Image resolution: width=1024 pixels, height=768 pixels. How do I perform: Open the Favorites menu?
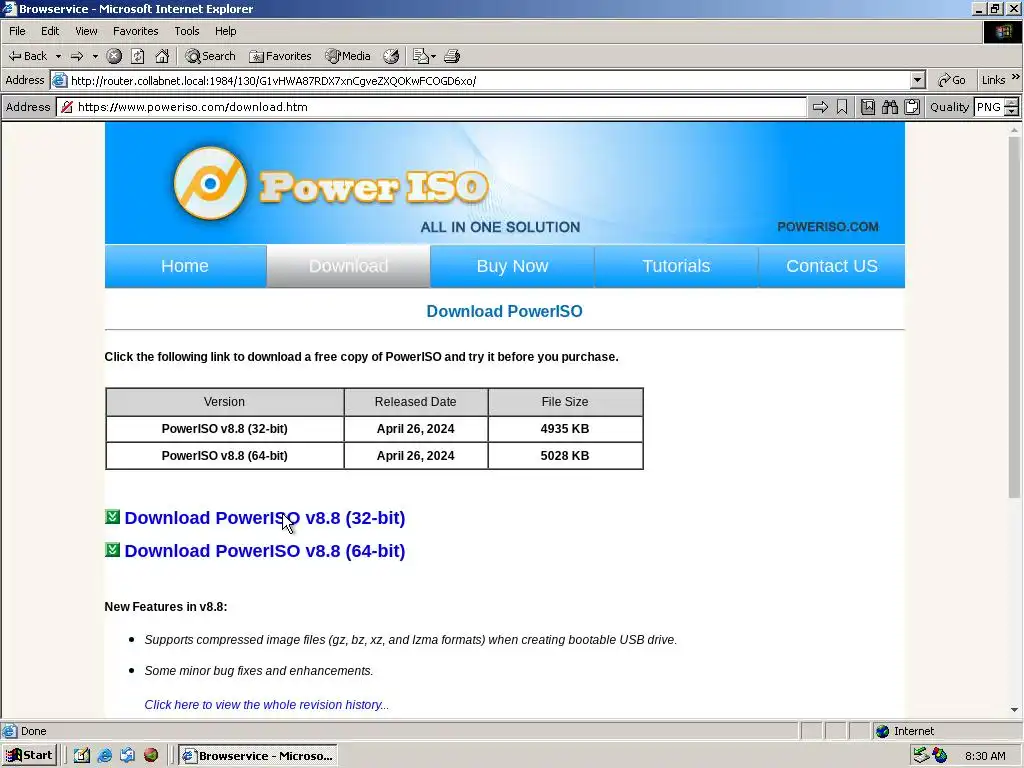coord(135,31)
